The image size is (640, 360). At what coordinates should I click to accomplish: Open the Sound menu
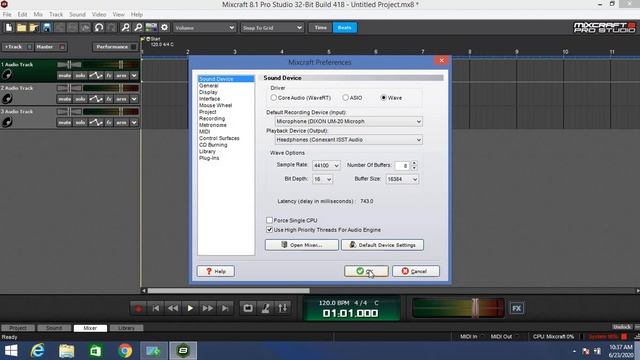pyautogui.click(x=77, y=14)
